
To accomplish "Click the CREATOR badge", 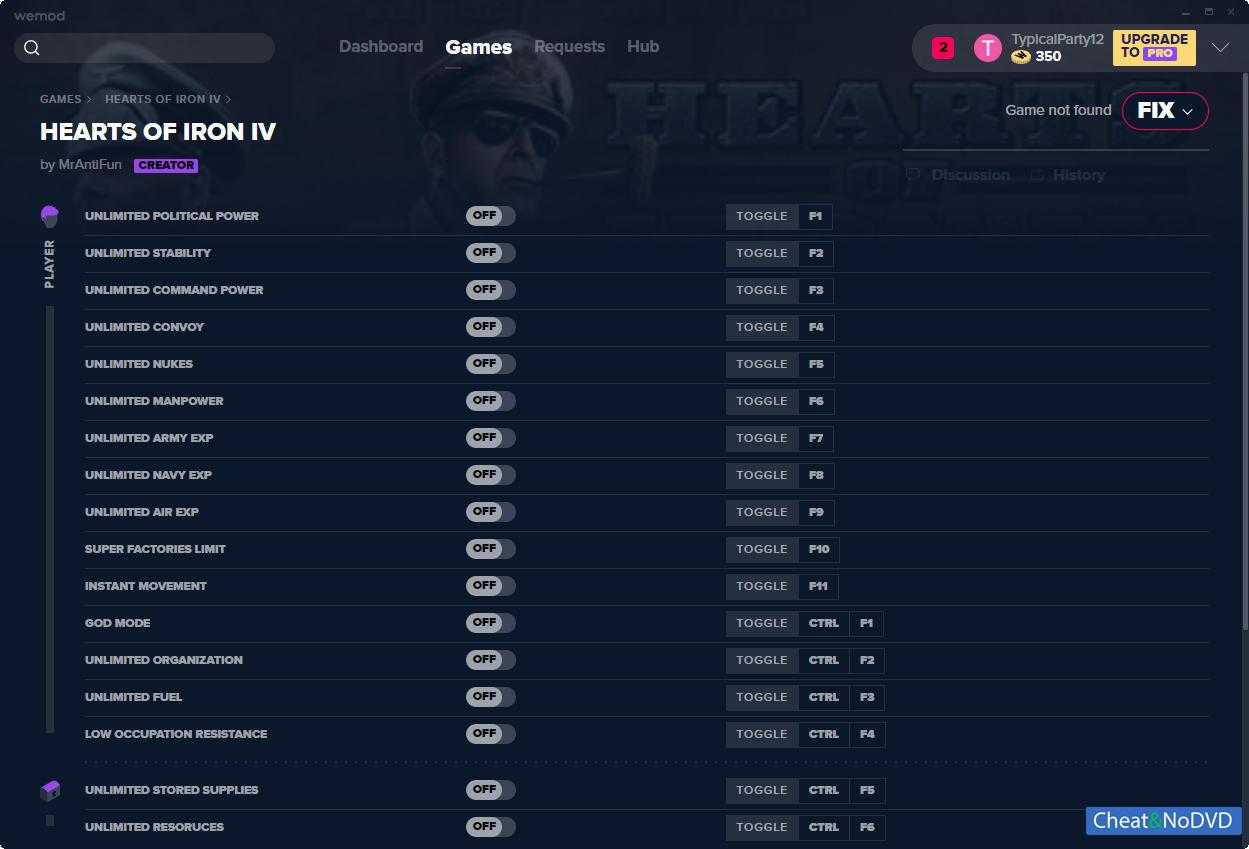I will point(166,165).
